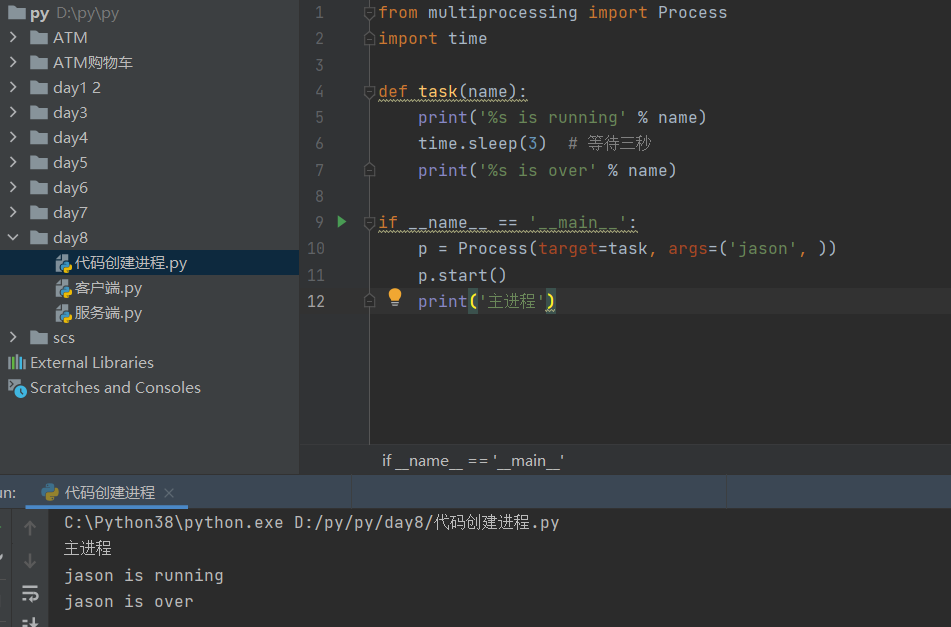
Task: Toggle soft-wrap in Run console
Action: tap(30, 593)
